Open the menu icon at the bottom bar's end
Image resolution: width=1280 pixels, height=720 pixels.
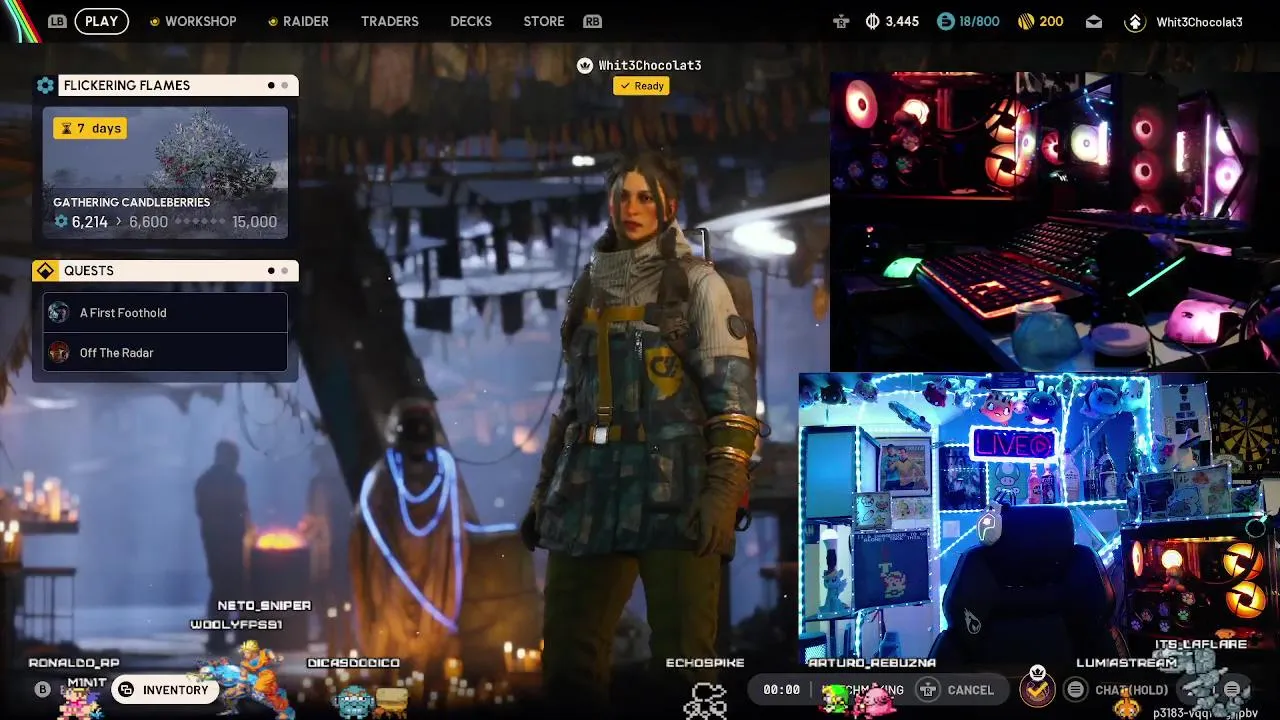point(1232,689)
